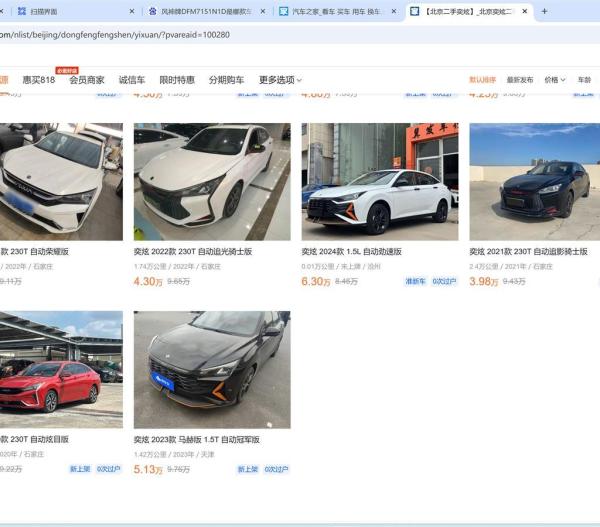Select the 限时特惠 filter
The height and width of the screenshot is (527, 600).
[177, 80]
